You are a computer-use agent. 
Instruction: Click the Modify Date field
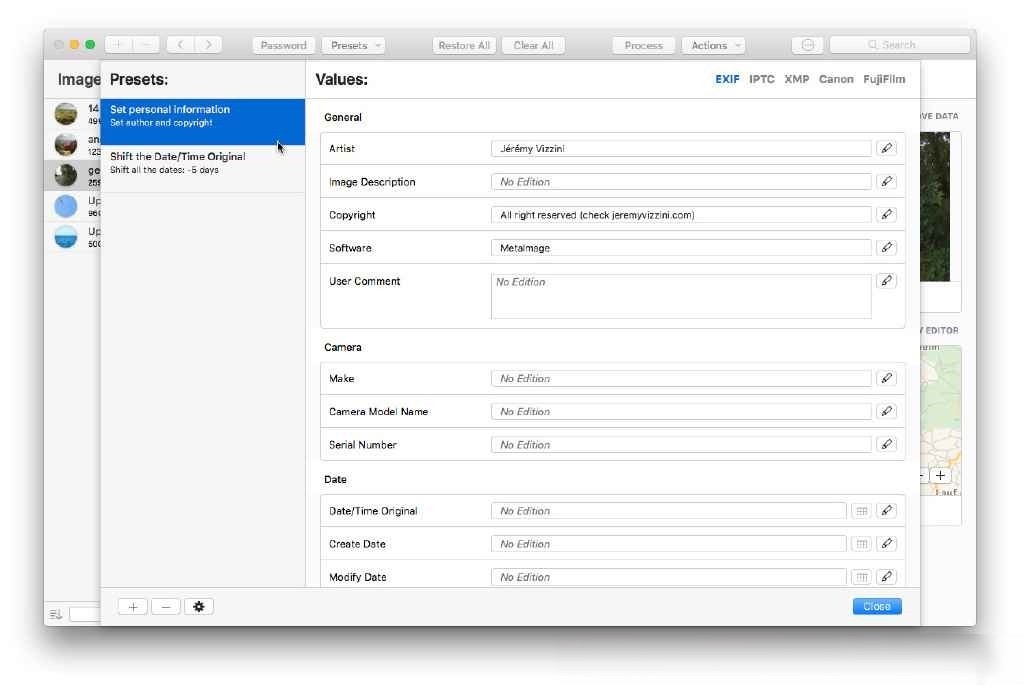668,577
